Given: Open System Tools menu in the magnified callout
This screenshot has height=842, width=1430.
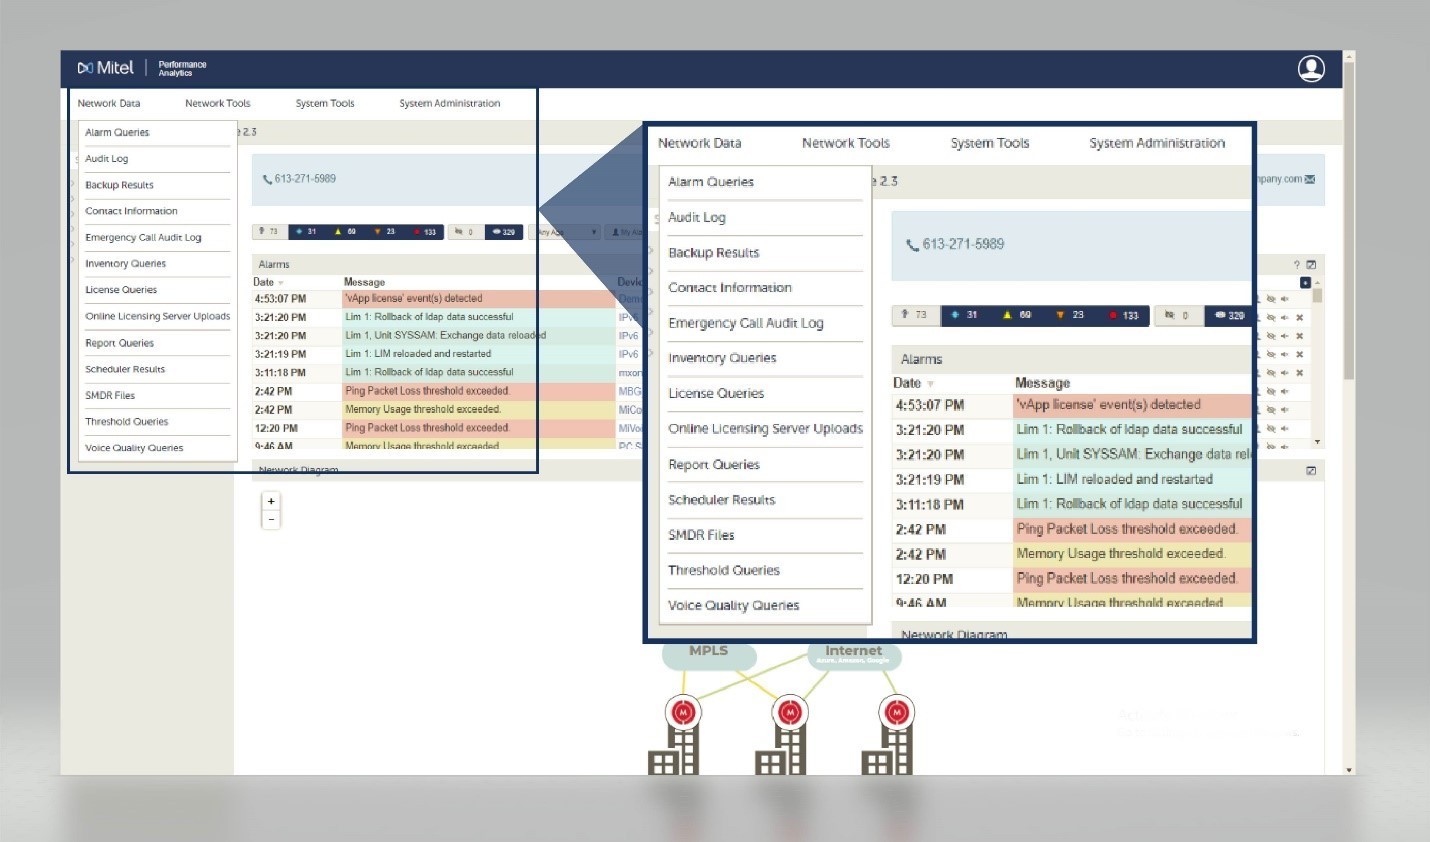Looking at the screenshot, I should point(990,143).
